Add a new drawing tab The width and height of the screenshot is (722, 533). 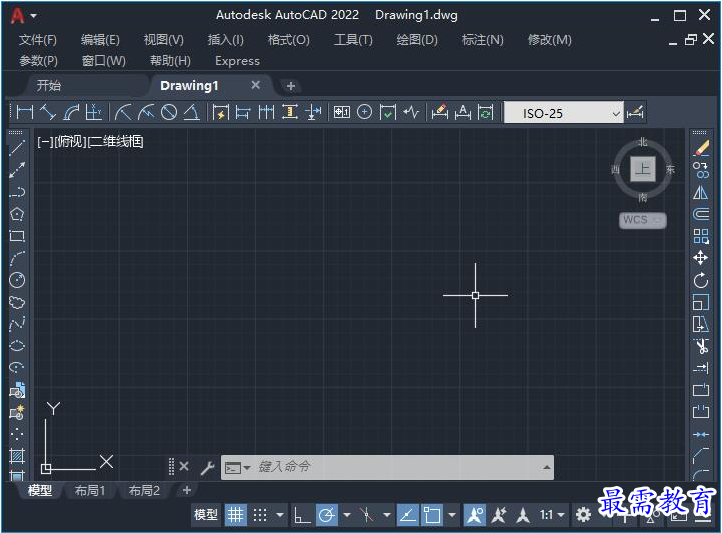[x=291, y=86]
